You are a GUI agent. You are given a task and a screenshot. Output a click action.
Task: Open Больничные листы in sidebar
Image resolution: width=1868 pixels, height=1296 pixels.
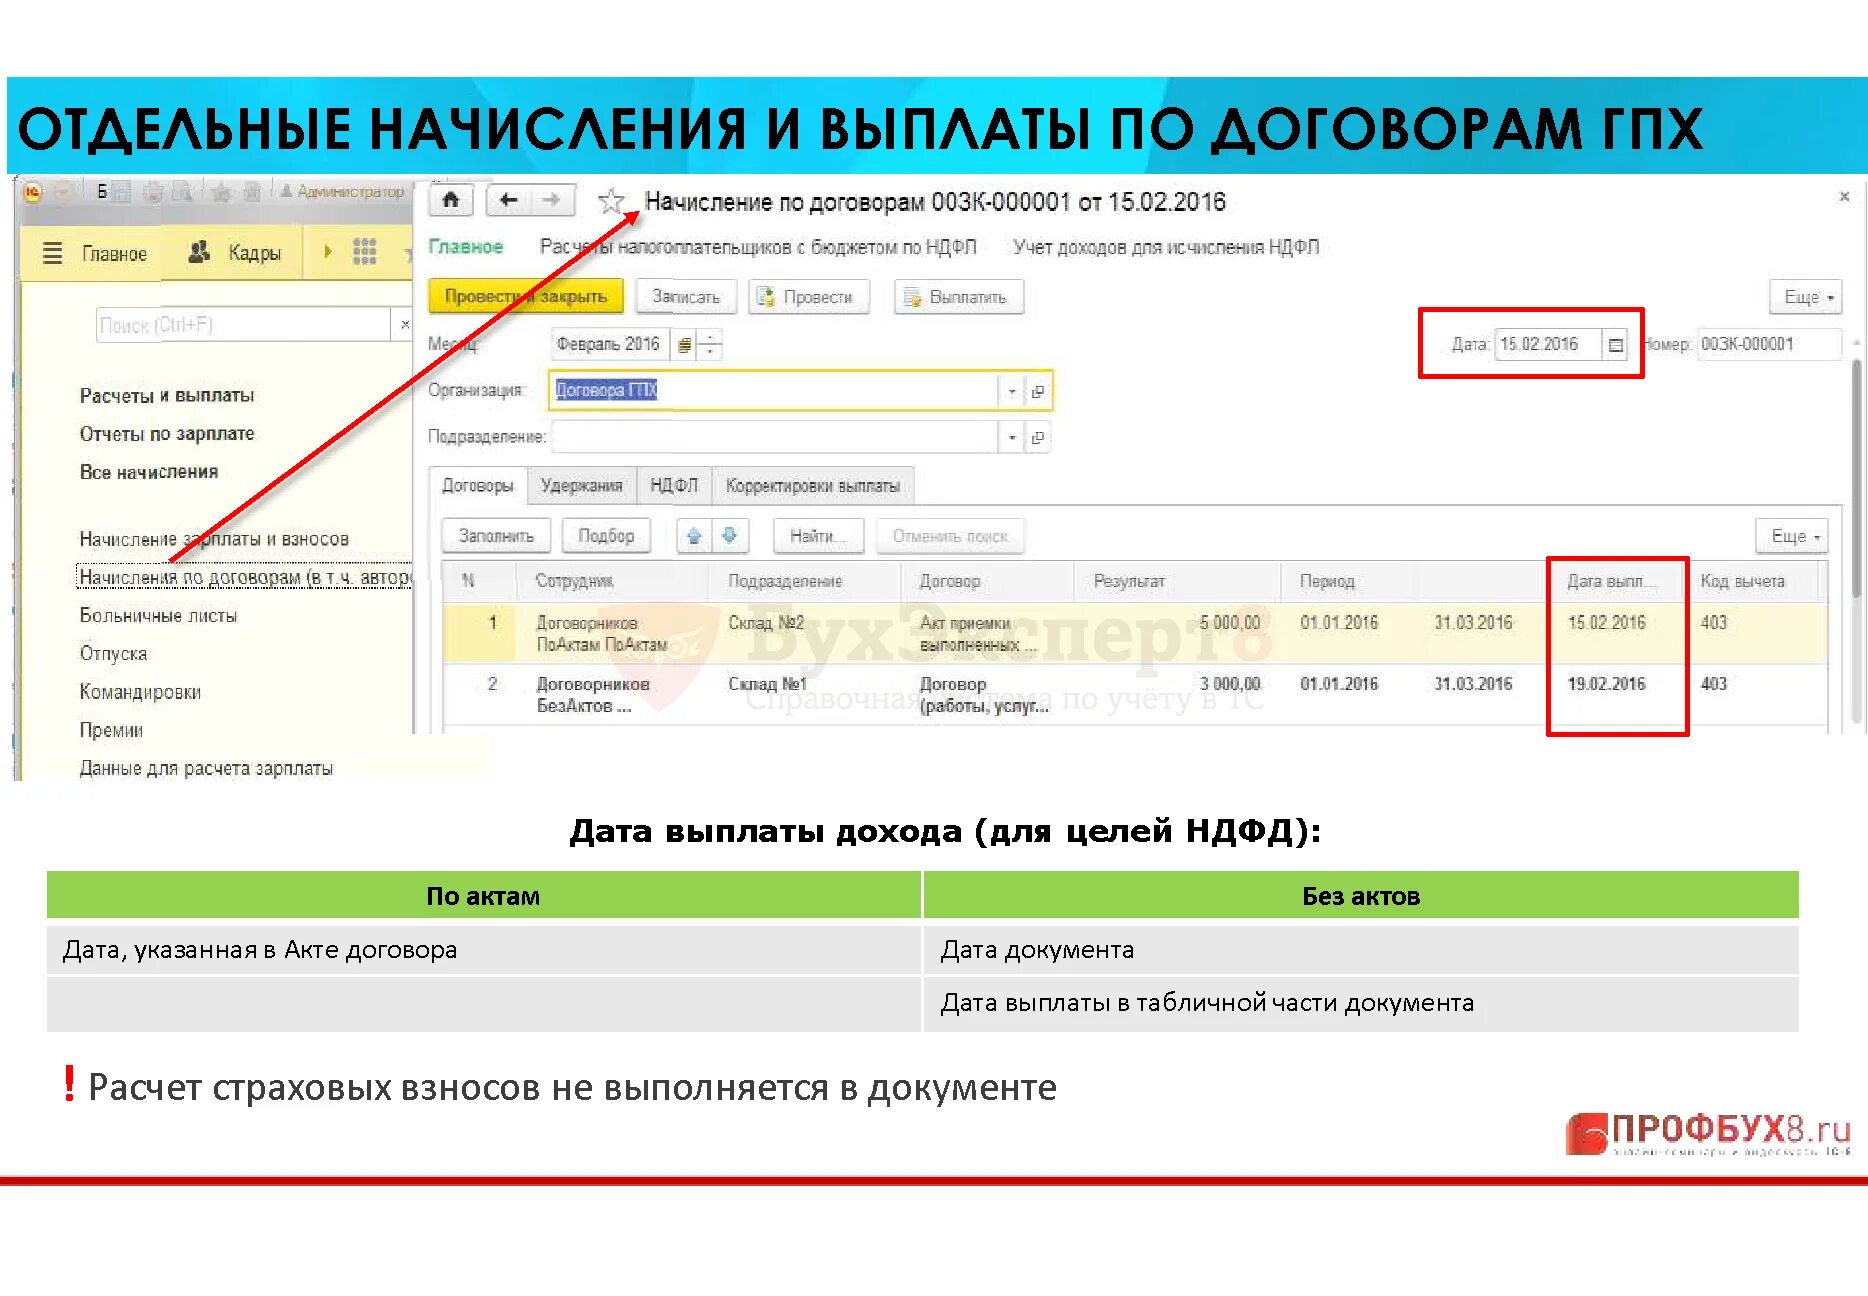[158, 616]
